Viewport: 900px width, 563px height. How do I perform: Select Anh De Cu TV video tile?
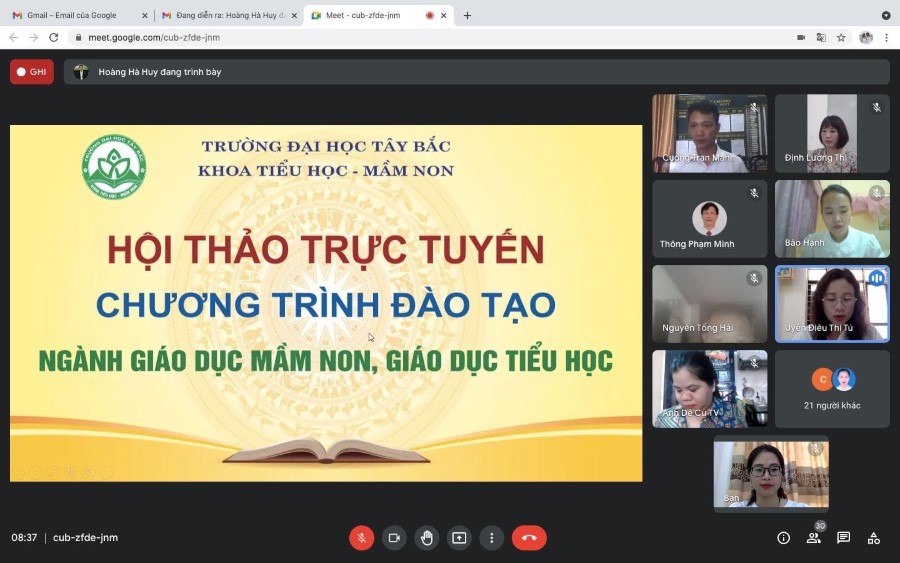(709, 389)
